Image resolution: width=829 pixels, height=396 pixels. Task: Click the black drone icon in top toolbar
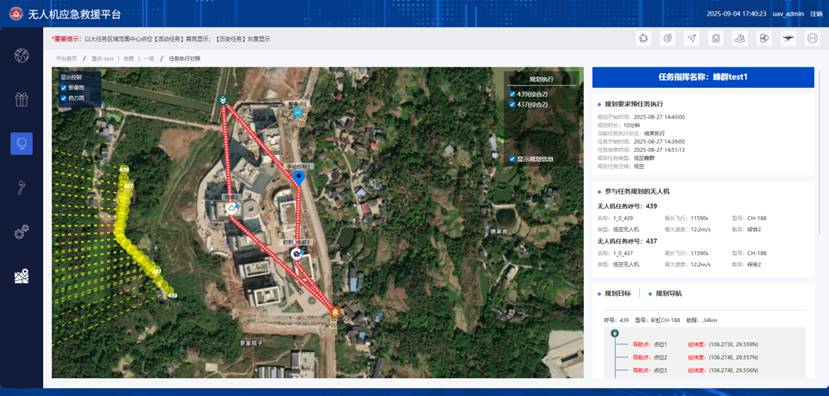point(788,39)
